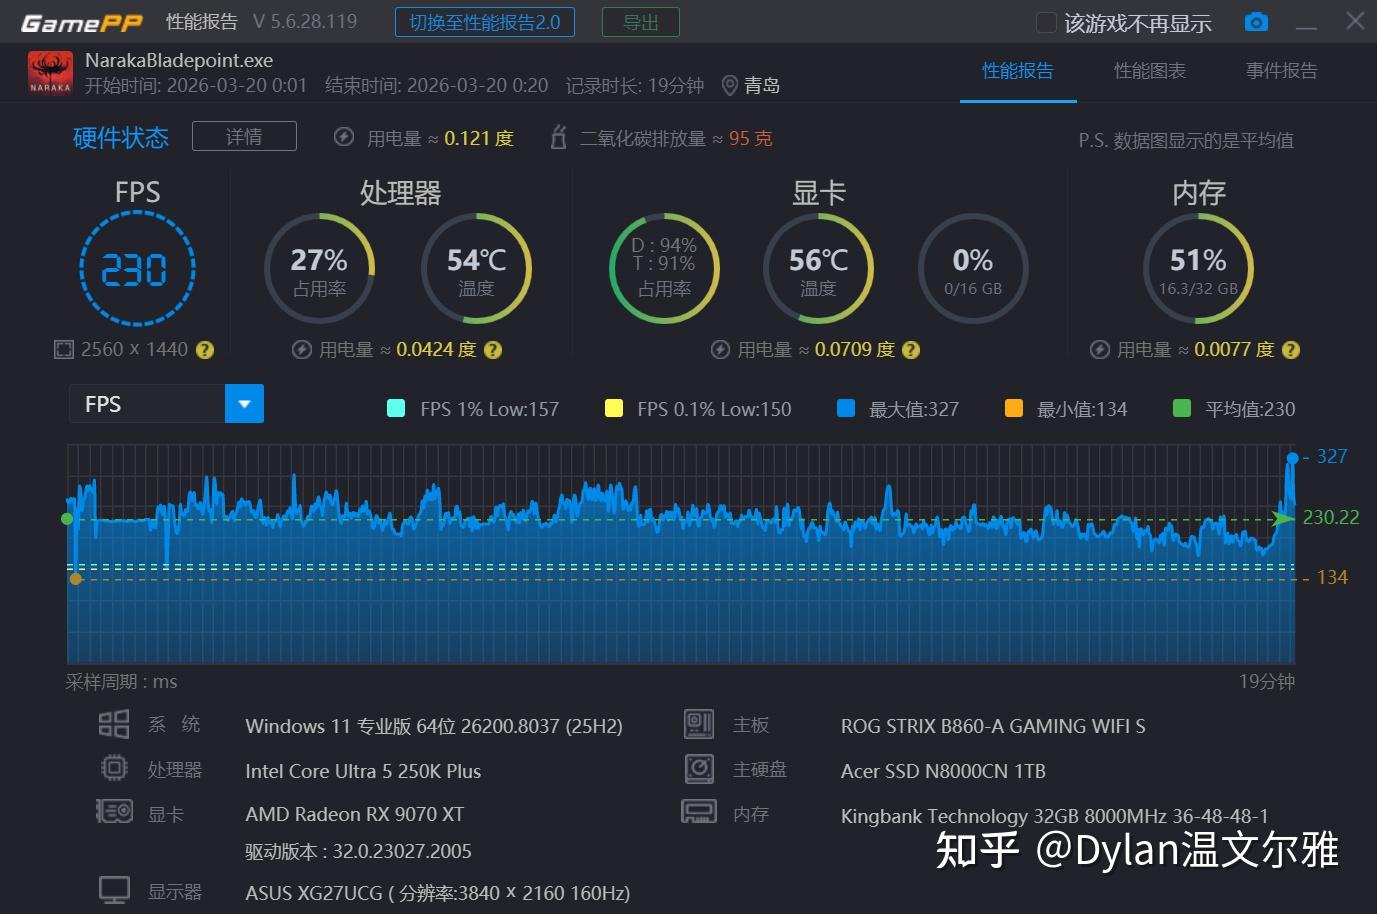Switch to the 性能报告 tab
The width and height of the screenshot is (1377, 914).
(1018, 71)
